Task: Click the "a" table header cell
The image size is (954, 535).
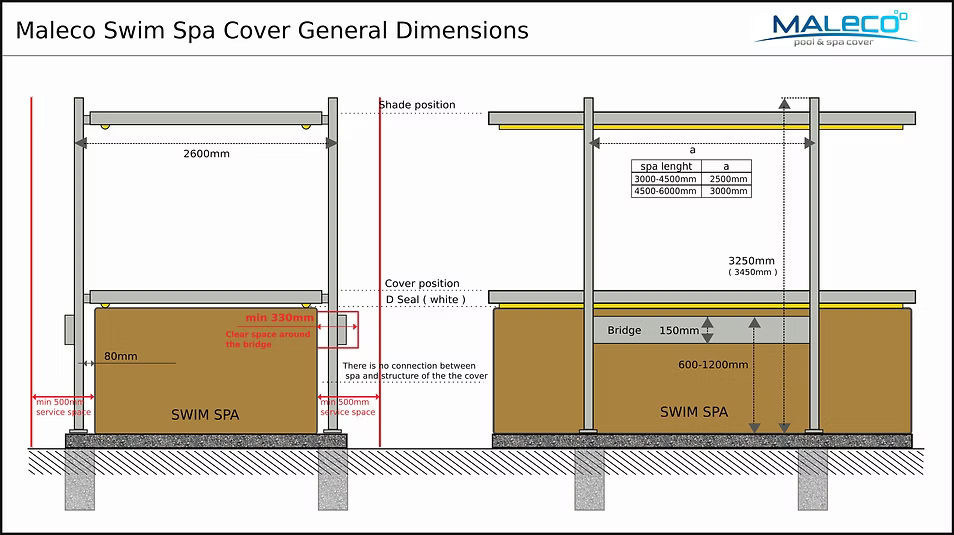Action: point(726,166)
